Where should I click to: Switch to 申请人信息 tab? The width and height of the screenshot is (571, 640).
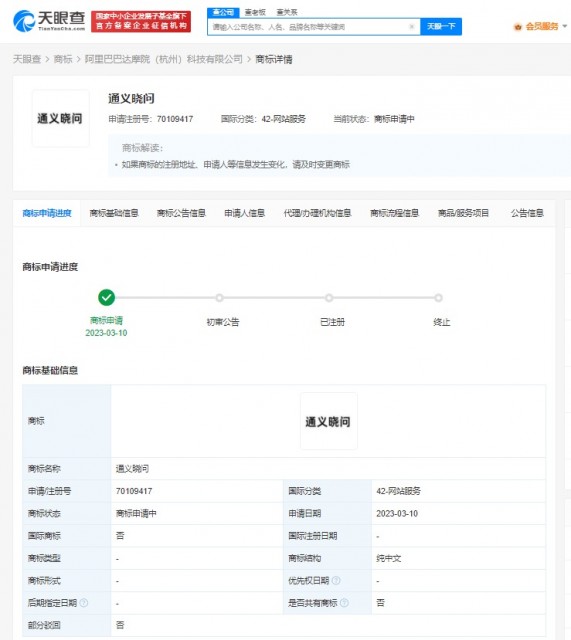[x=244, y=213]
